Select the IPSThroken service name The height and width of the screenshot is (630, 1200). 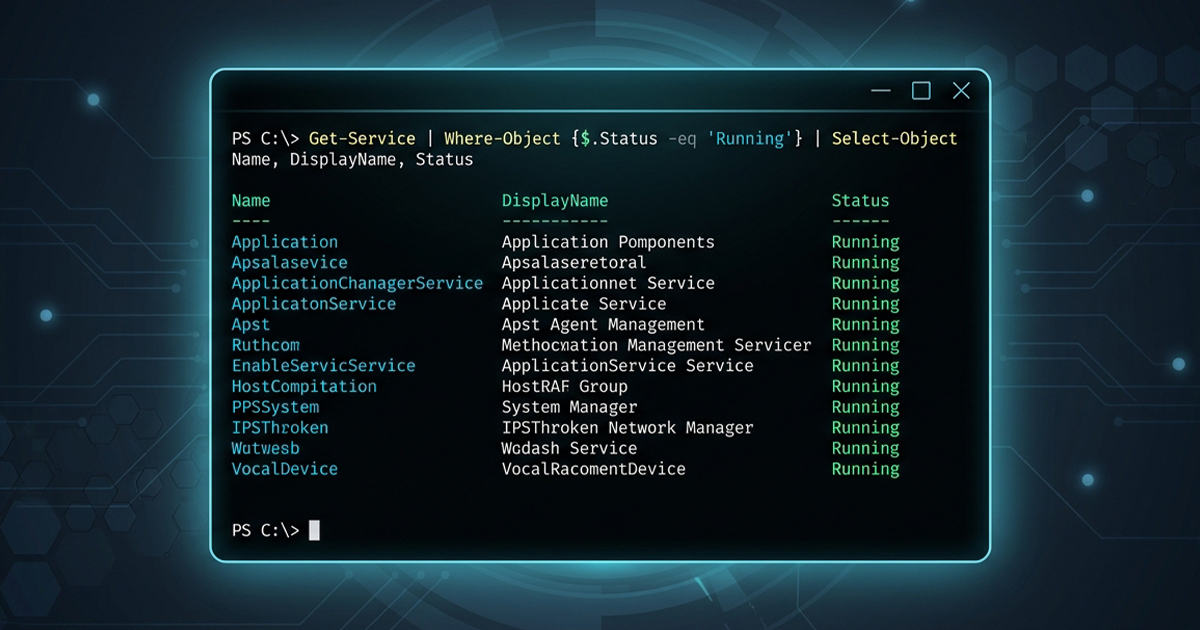point(280,427)
